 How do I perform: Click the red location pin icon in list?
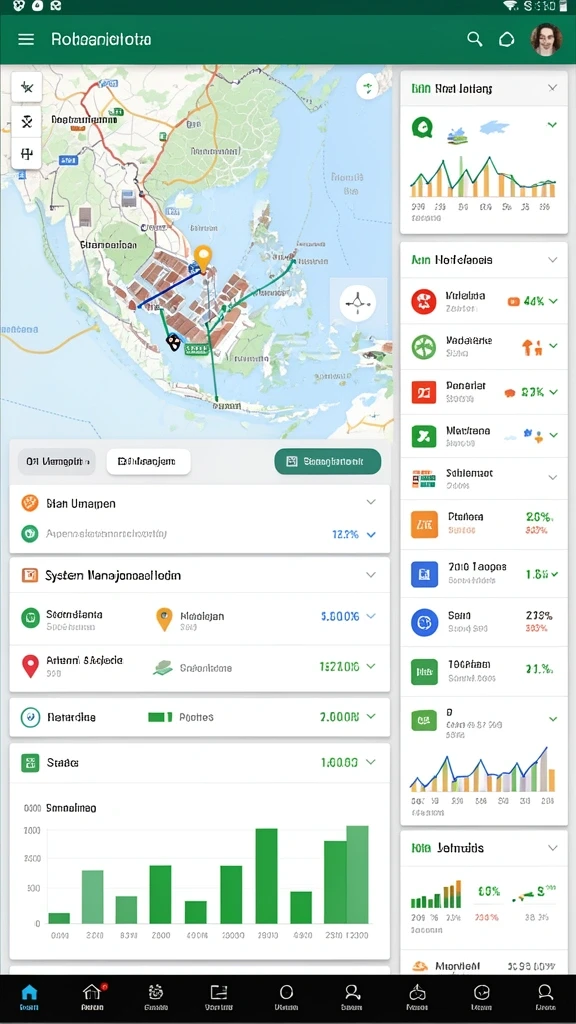pyautogui.click(x=30, y=667)
